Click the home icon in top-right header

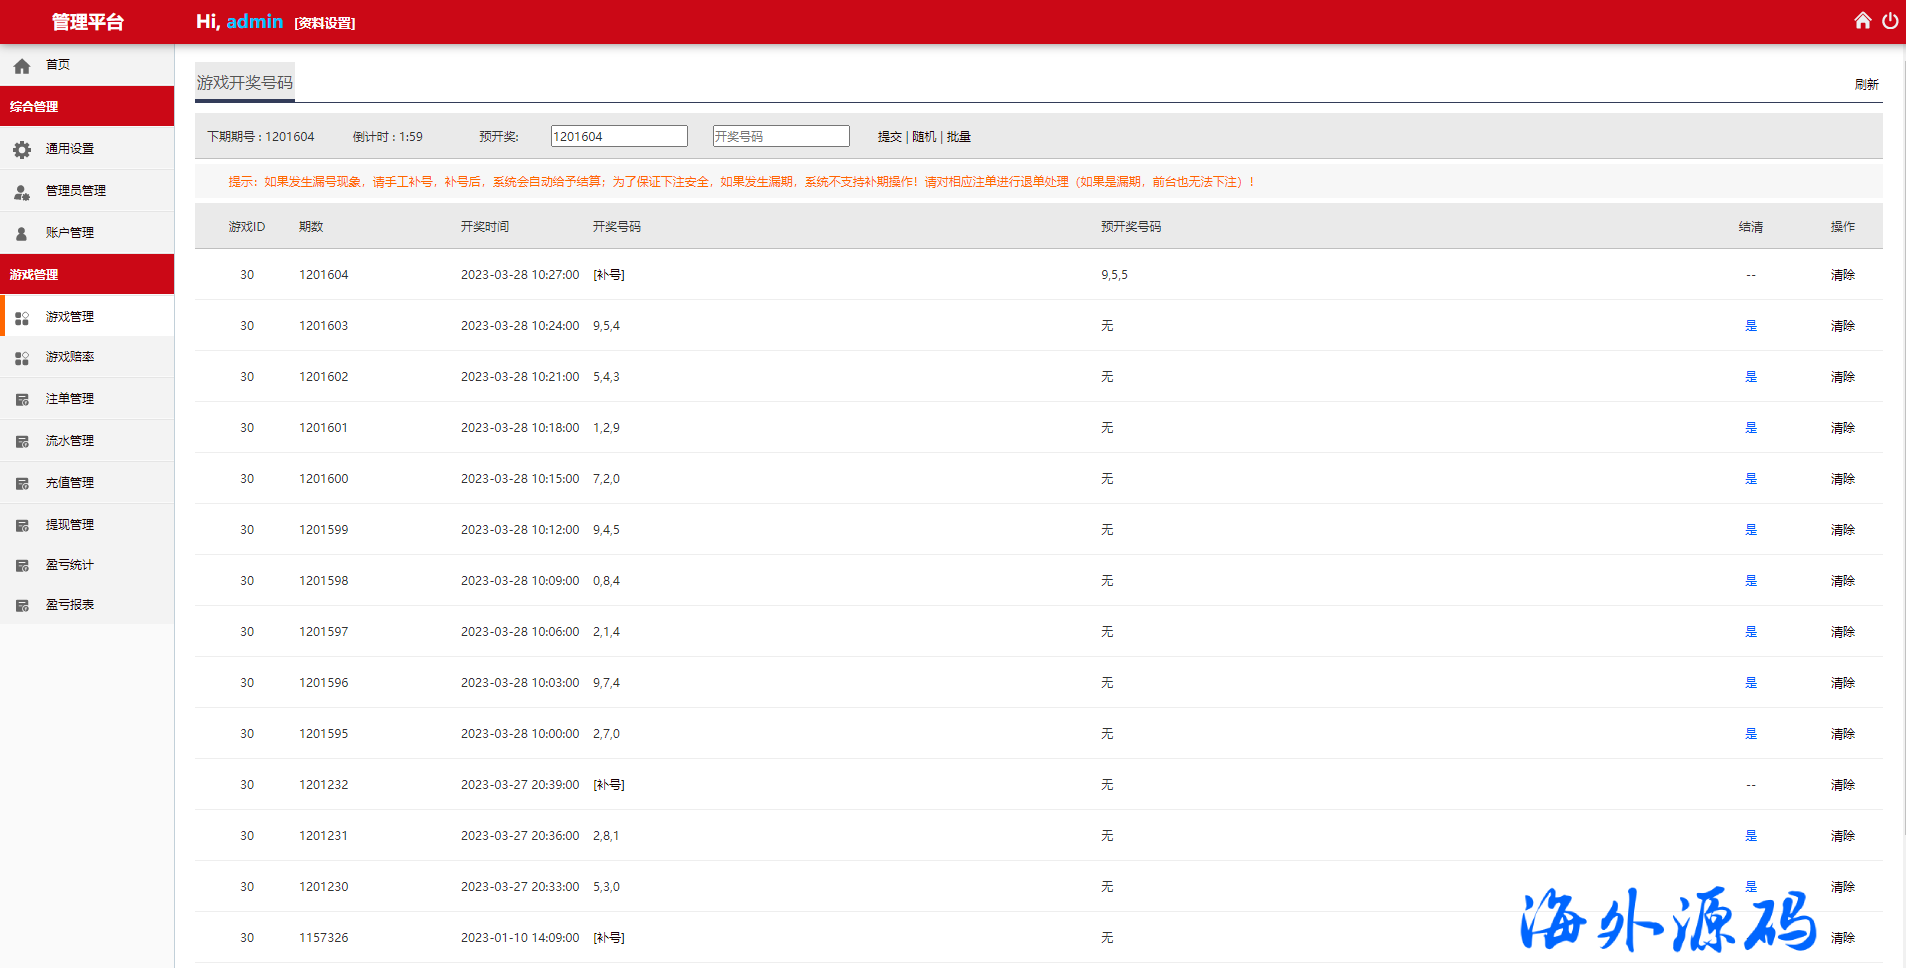1862,21
